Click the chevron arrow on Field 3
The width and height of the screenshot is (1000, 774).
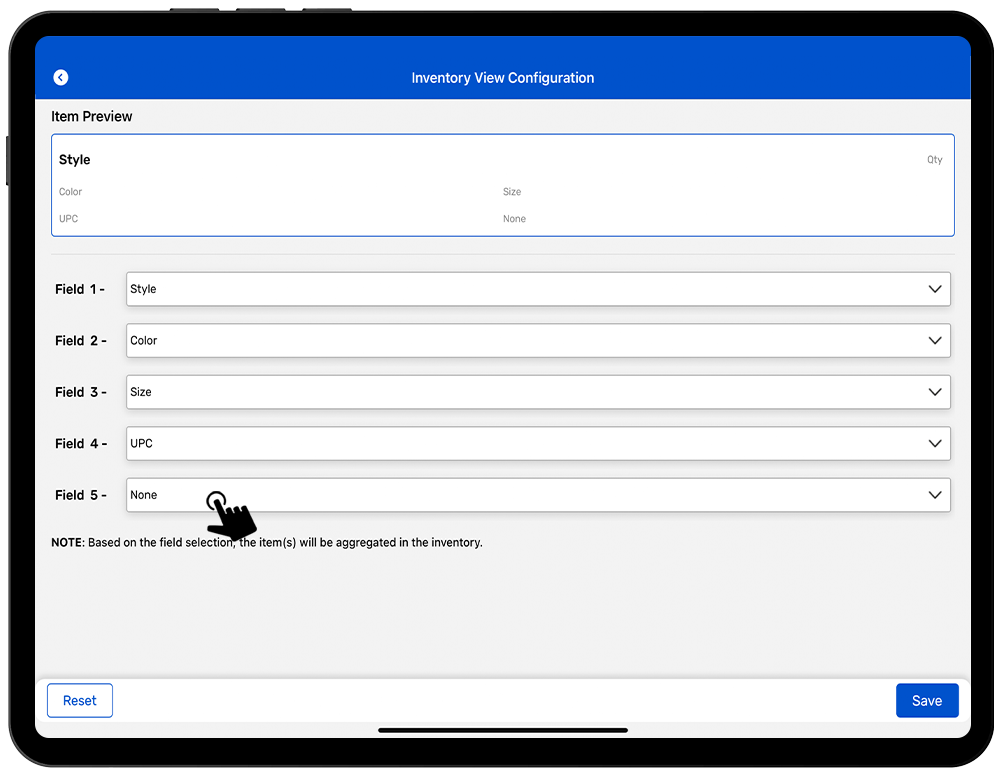pos(935,392)
